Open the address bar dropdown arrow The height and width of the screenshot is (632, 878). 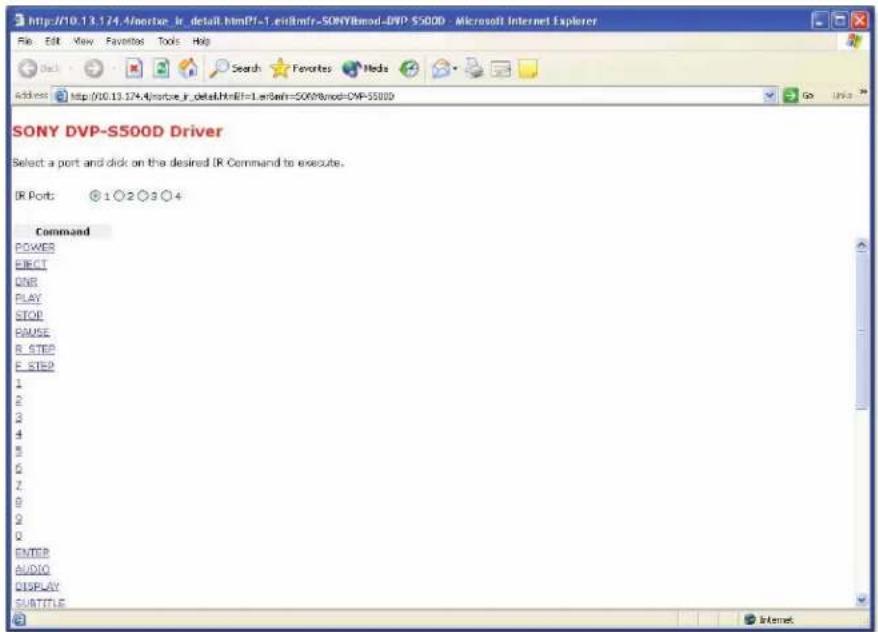[770, 96]
